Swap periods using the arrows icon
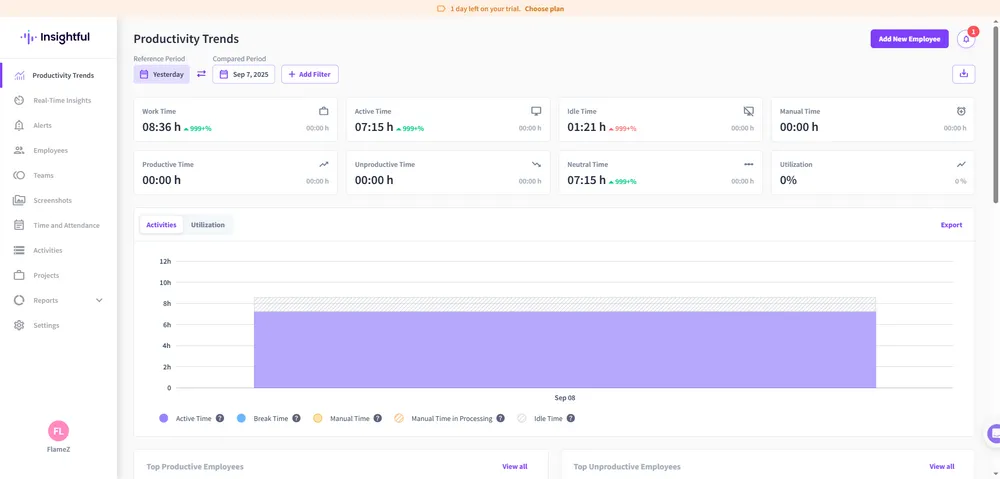This screenshot has height=479, width=1000. point(201,74)
